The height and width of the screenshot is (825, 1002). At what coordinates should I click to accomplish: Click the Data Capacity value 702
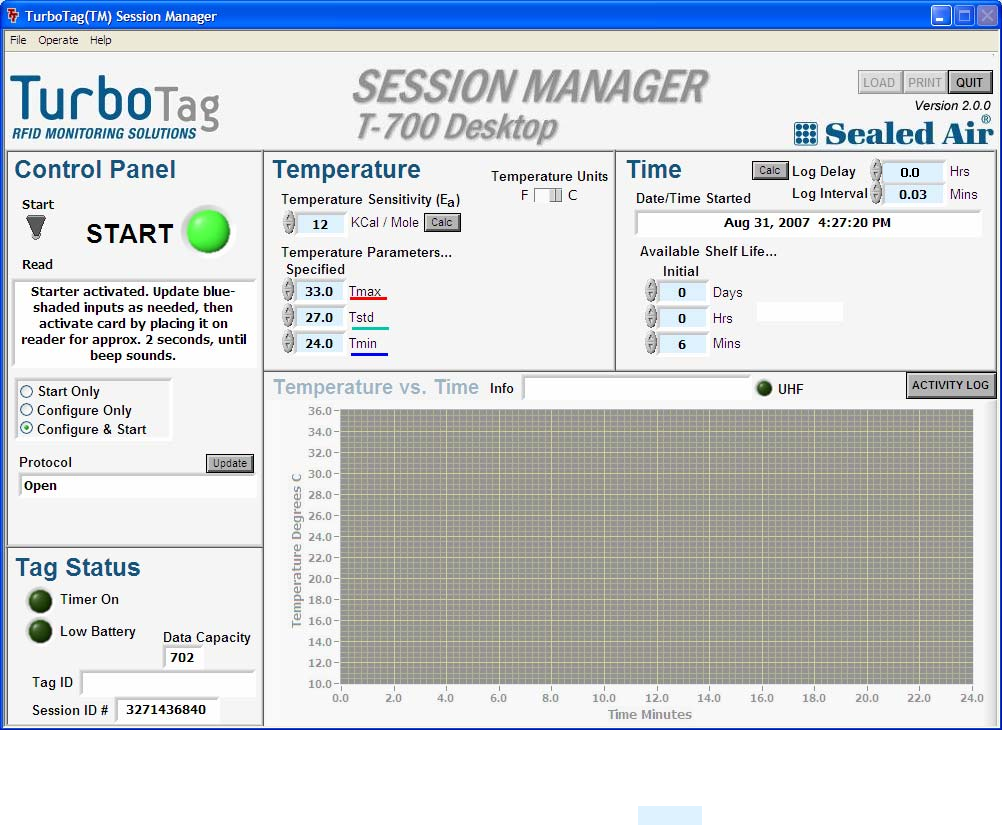coord(184,658)
